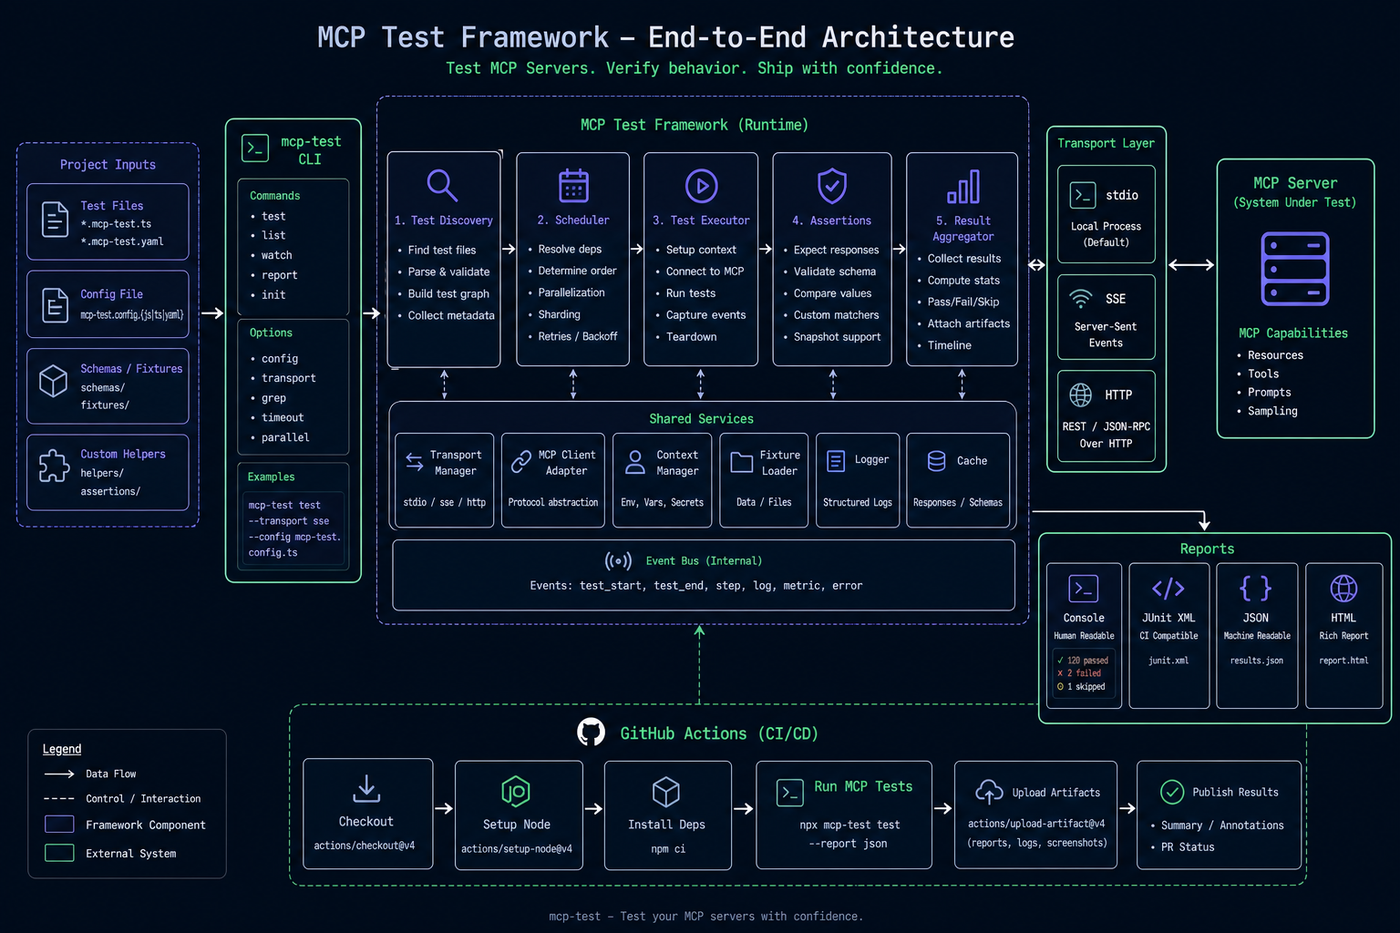Click 'junit.xml' in JUnit XML card
The width and height of the screenshot is (1400, 933).
tap(1169, 660)
